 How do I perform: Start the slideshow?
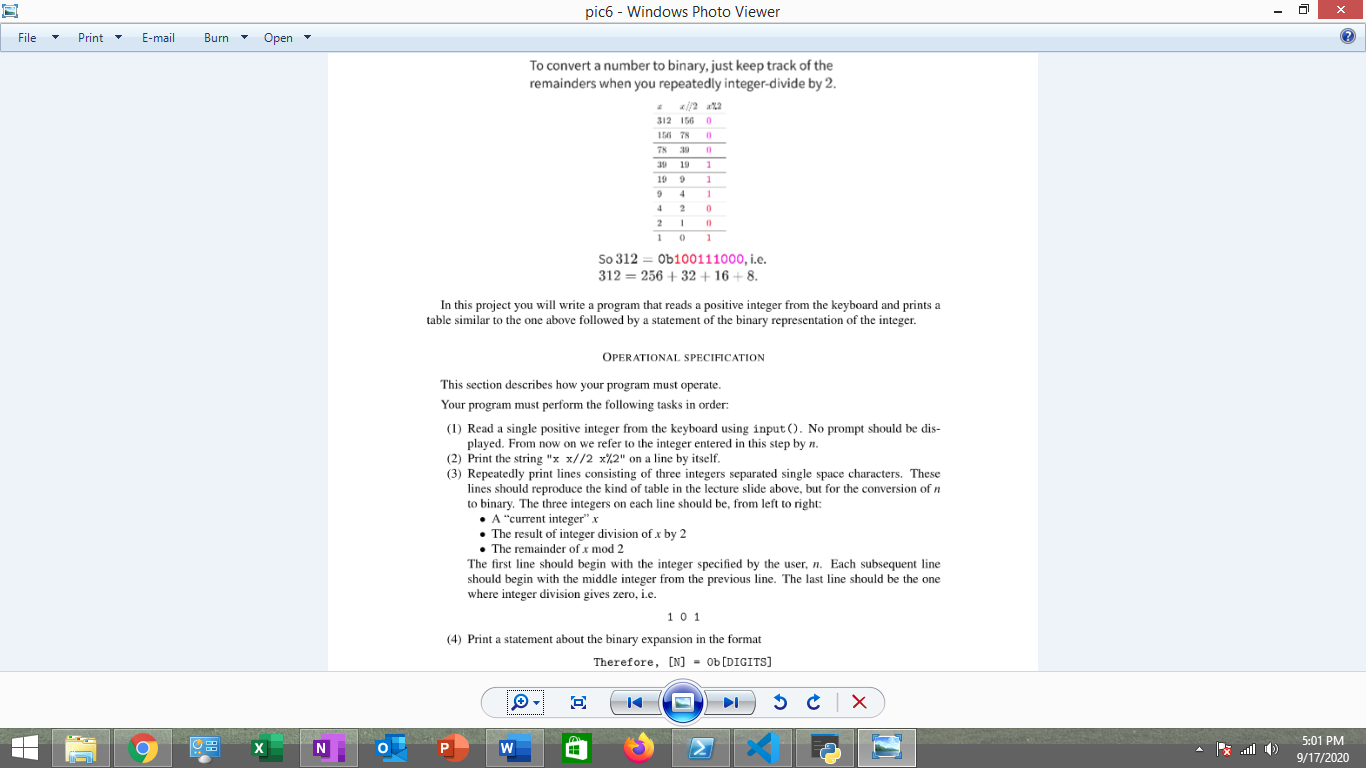click(682, 702)
